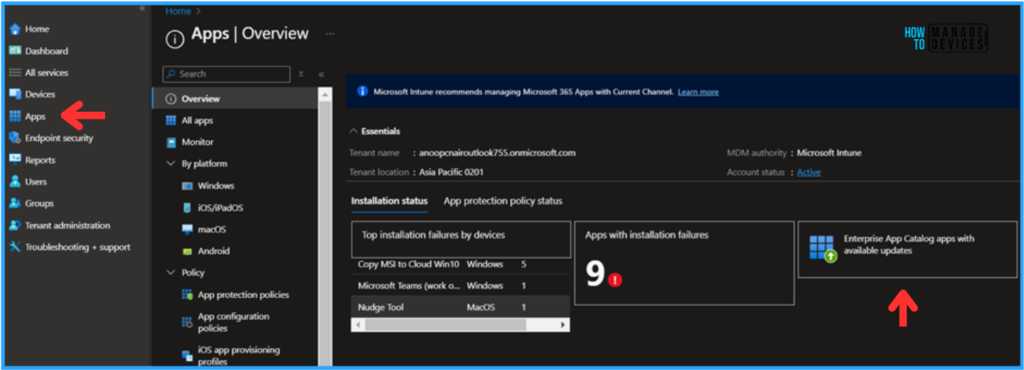Open Endpoint security shield icon
Screen dimensions: 1024x370
pos(15,138)
